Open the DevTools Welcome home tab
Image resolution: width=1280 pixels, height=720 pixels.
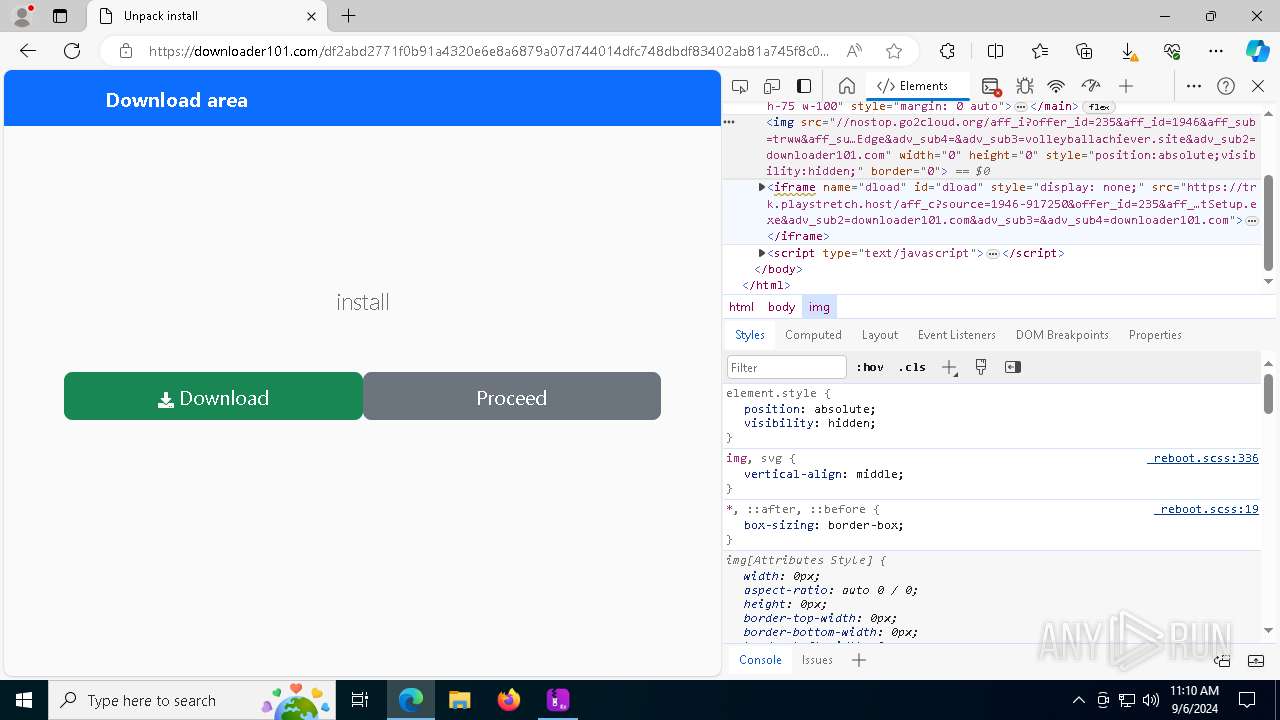tap(846, 86)
